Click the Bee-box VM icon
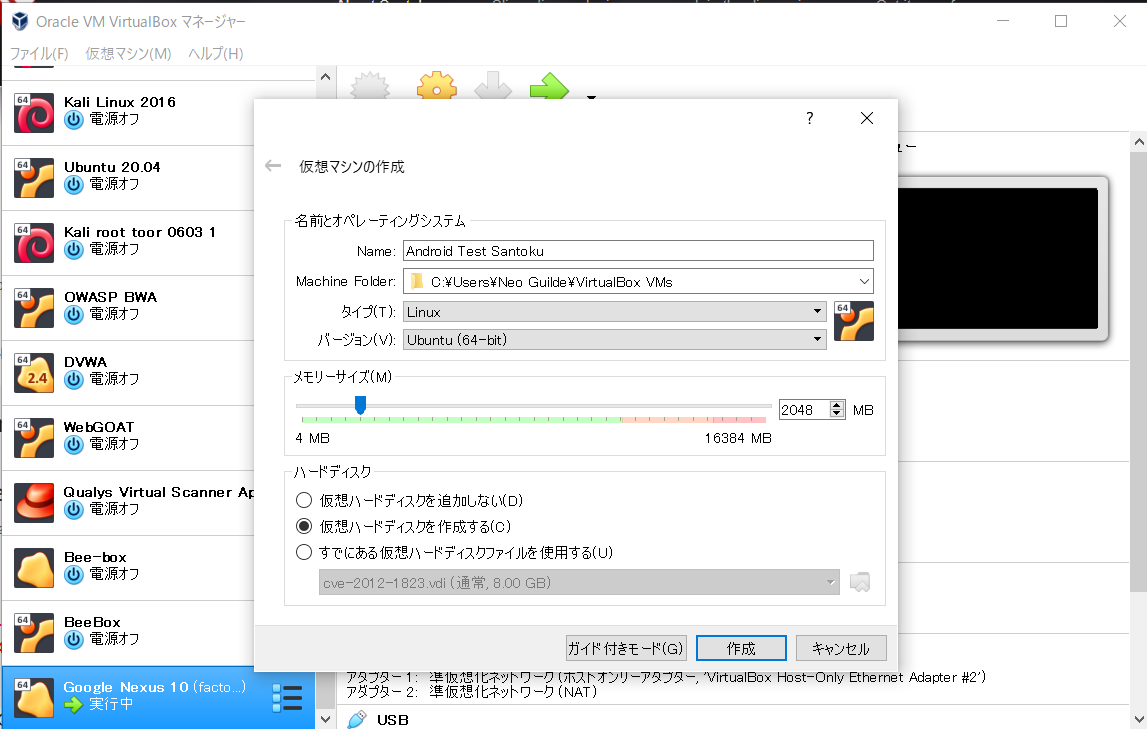 tap(34, 568)
